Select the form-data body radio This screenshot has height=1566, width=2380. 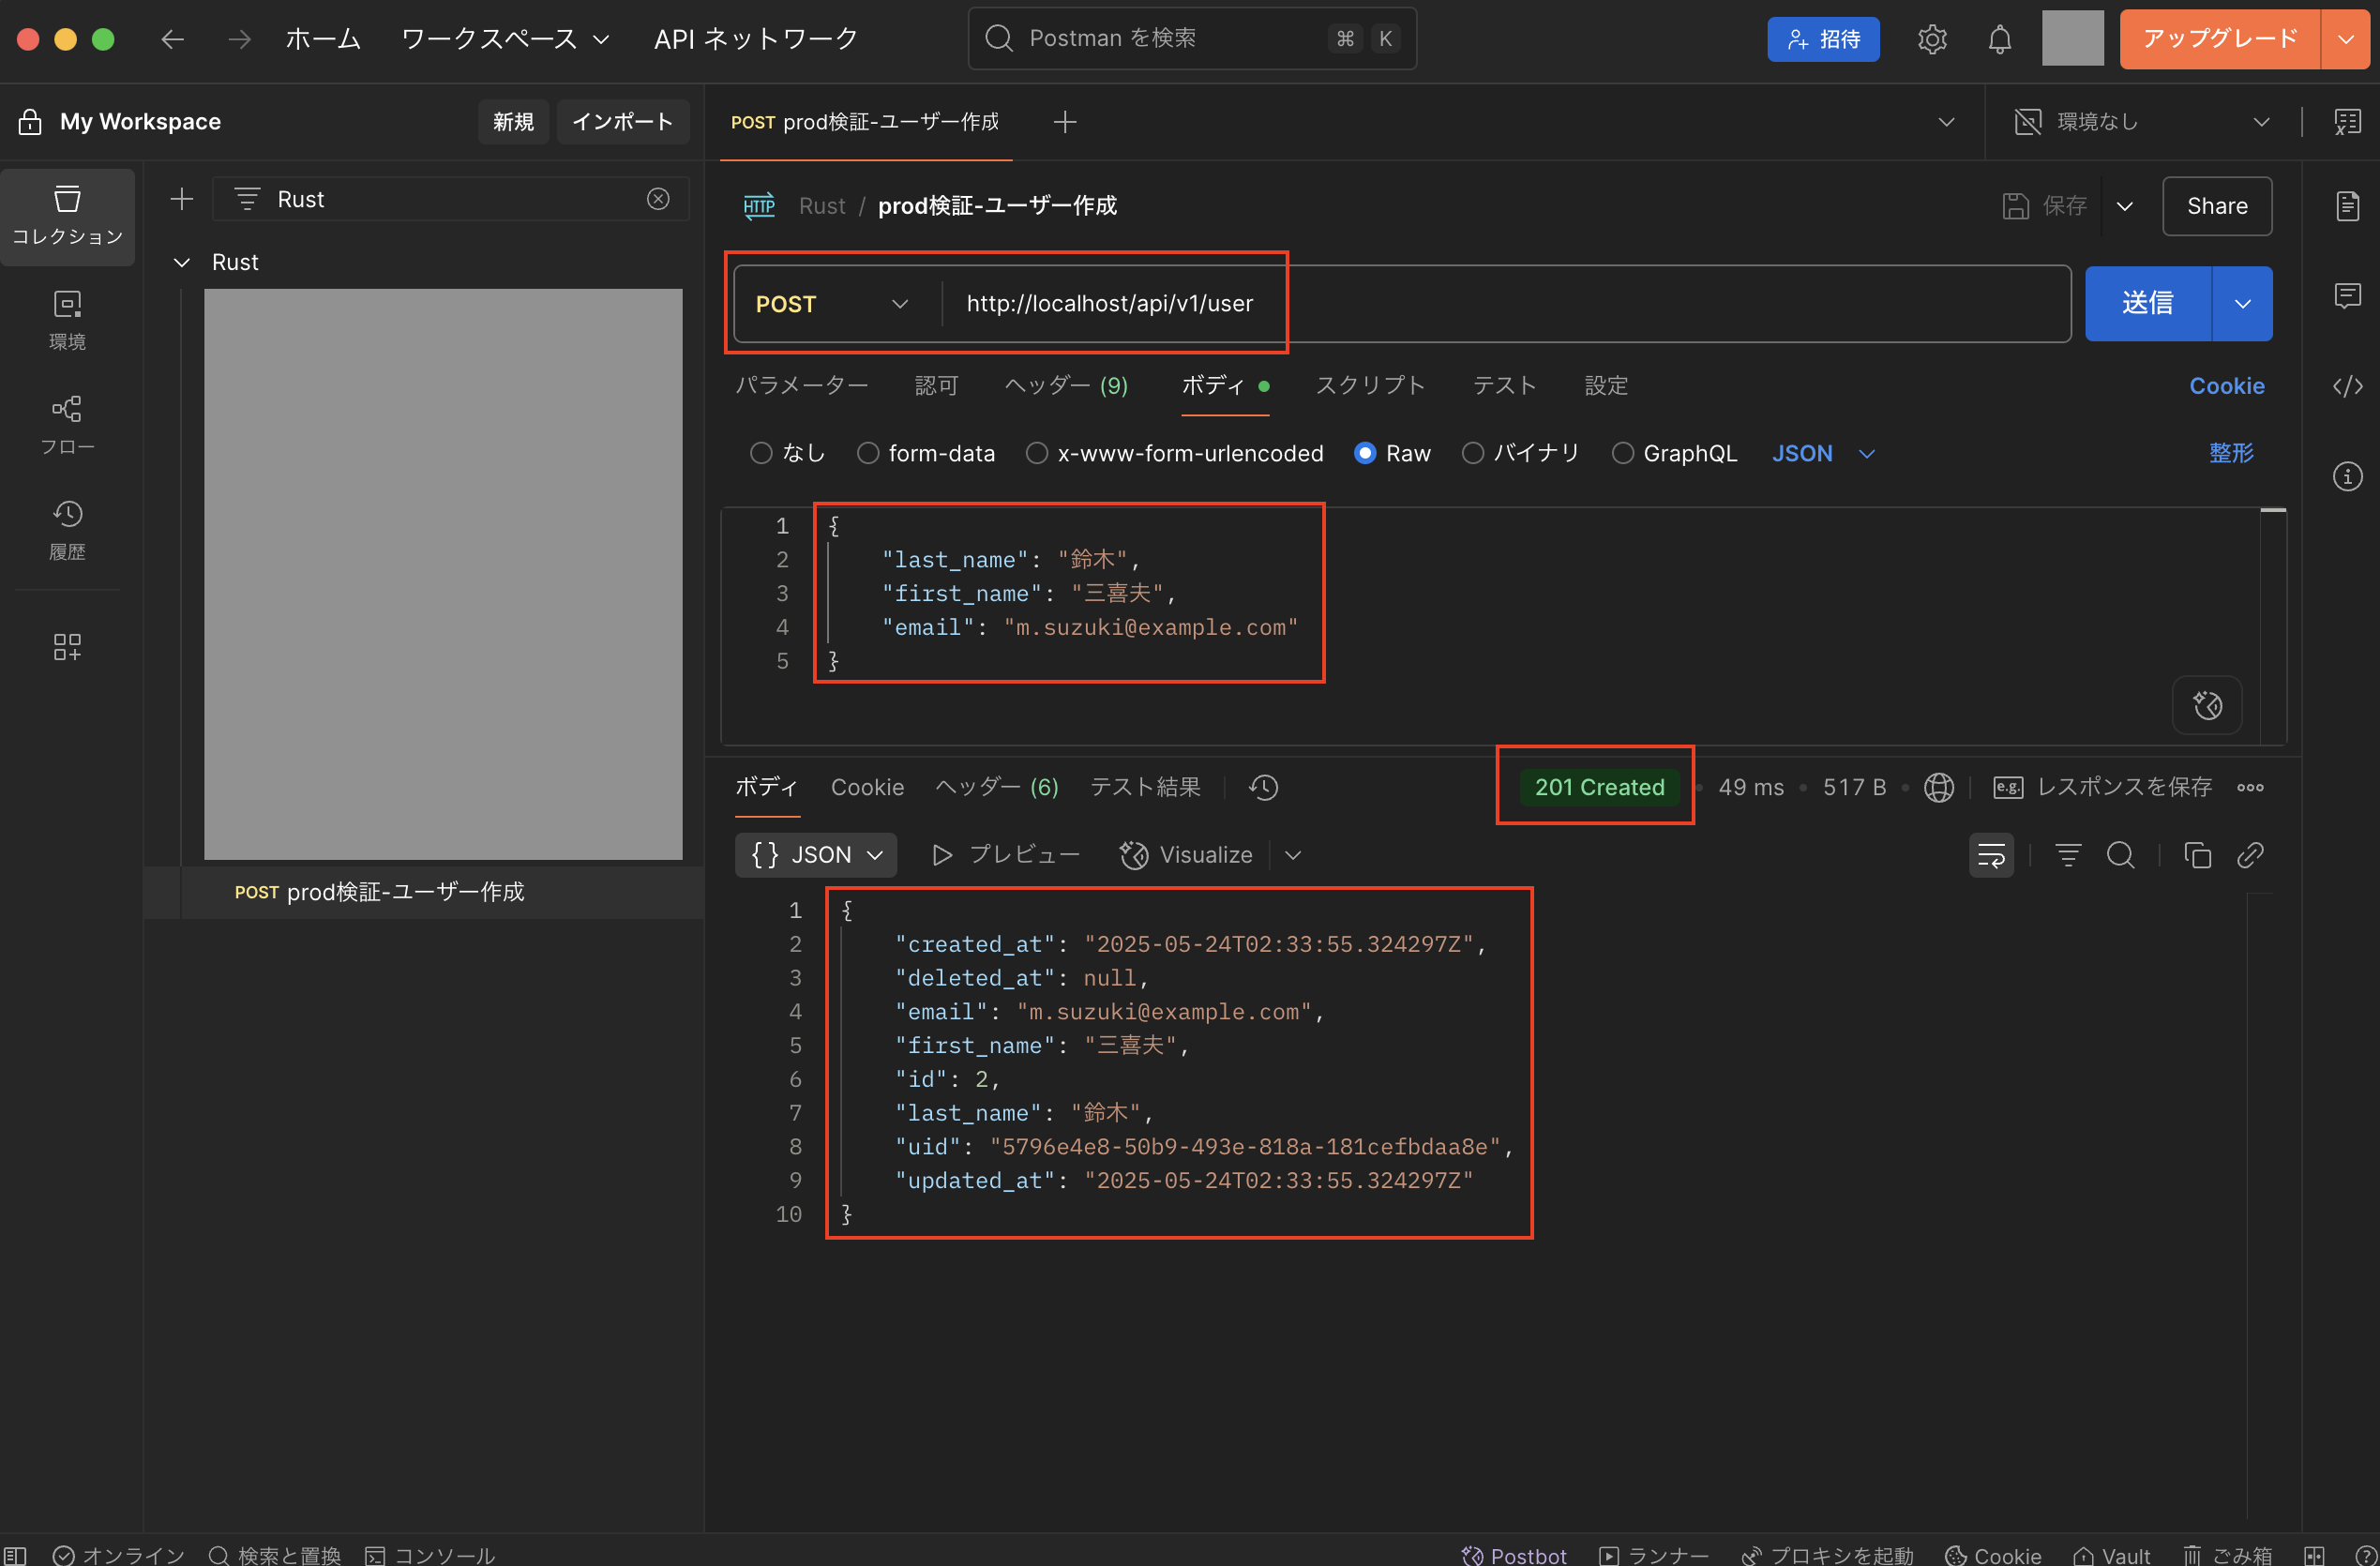tap(868, 453)
